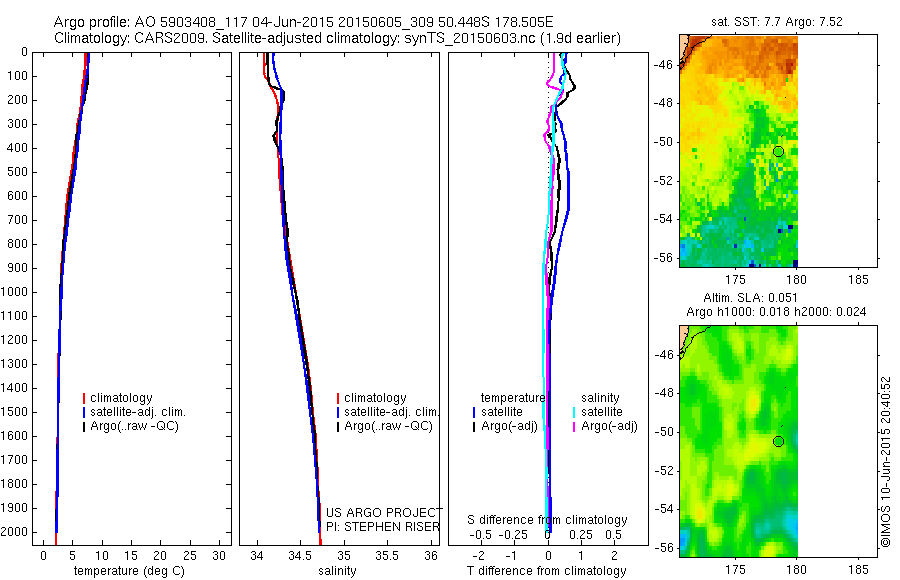Click red climatology swatch in temperature panel legend
This screenshot has width=900, height=580.
(x=84, y=398)
